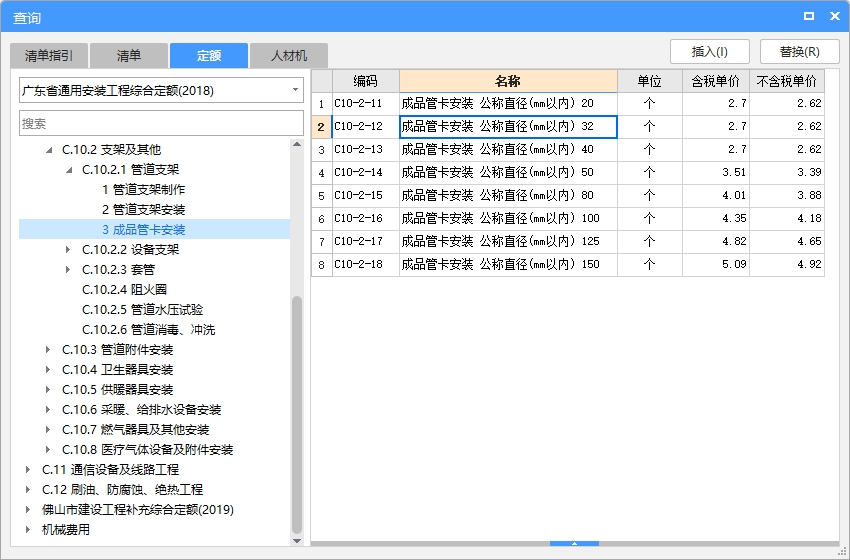Image resolution: width=850 pixels, height=560 pixels.
Task: Select 1 管道支架制作 tree item
Action: click(144, 190)
